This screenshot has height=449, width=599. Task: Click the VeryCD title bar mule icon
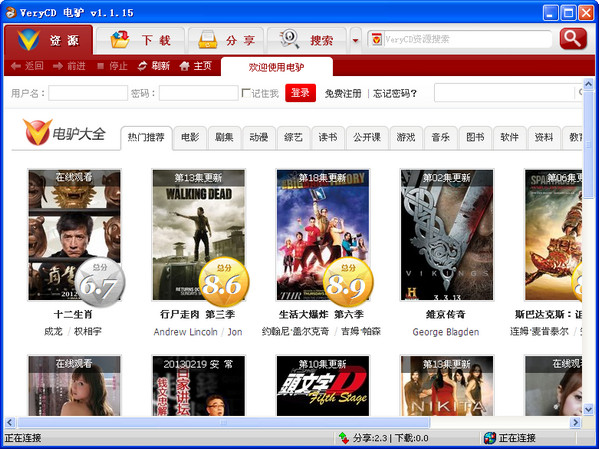(11, 13)
